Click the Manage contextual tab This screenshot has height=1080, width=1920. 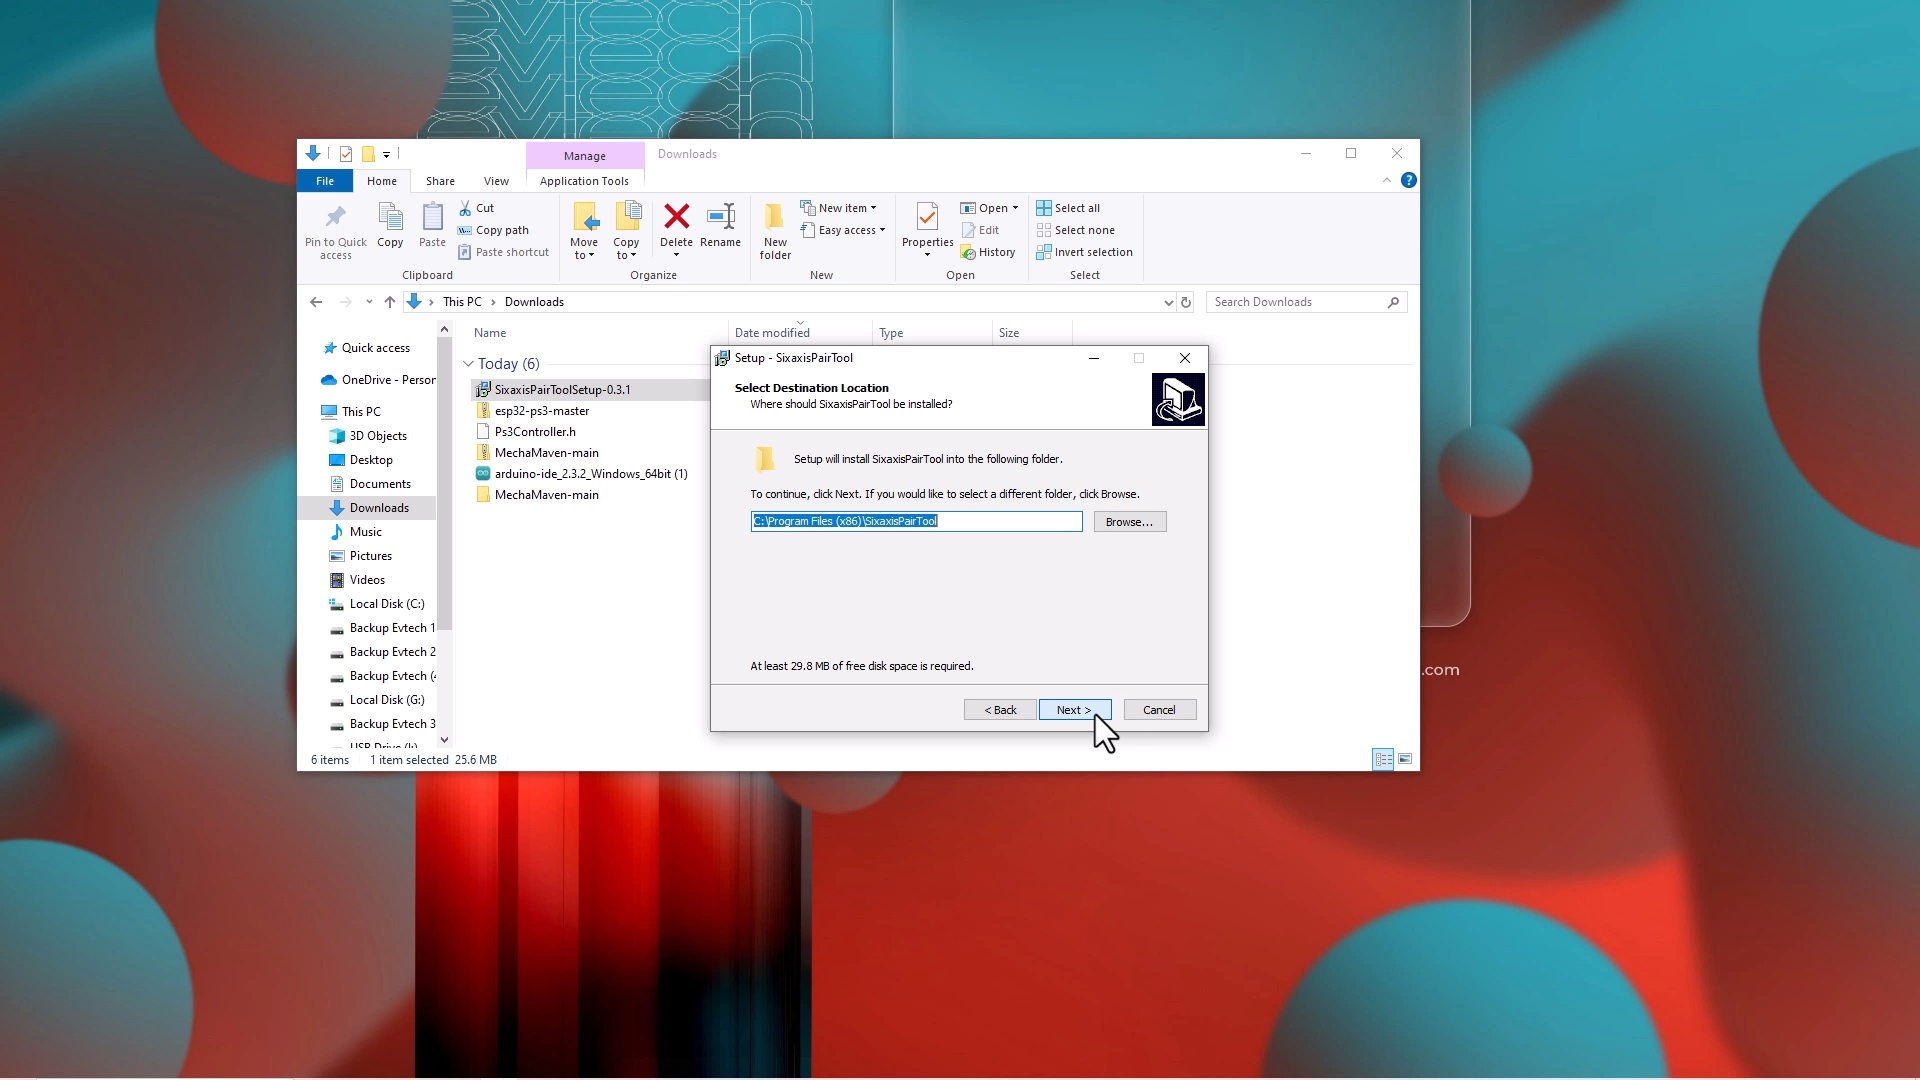[585, 156]
